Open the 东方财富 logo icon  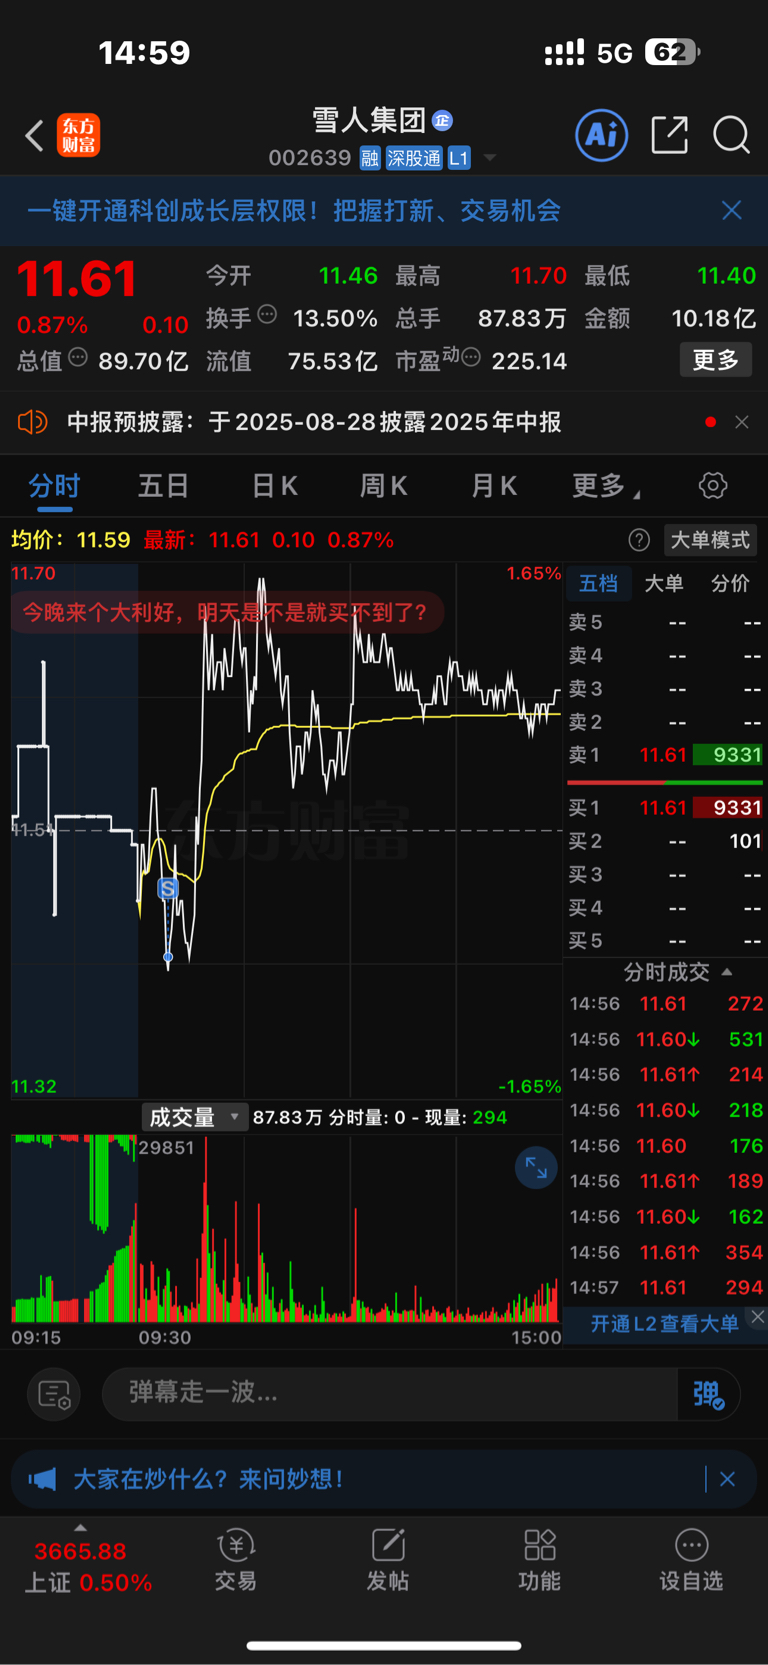pos(79,135)
